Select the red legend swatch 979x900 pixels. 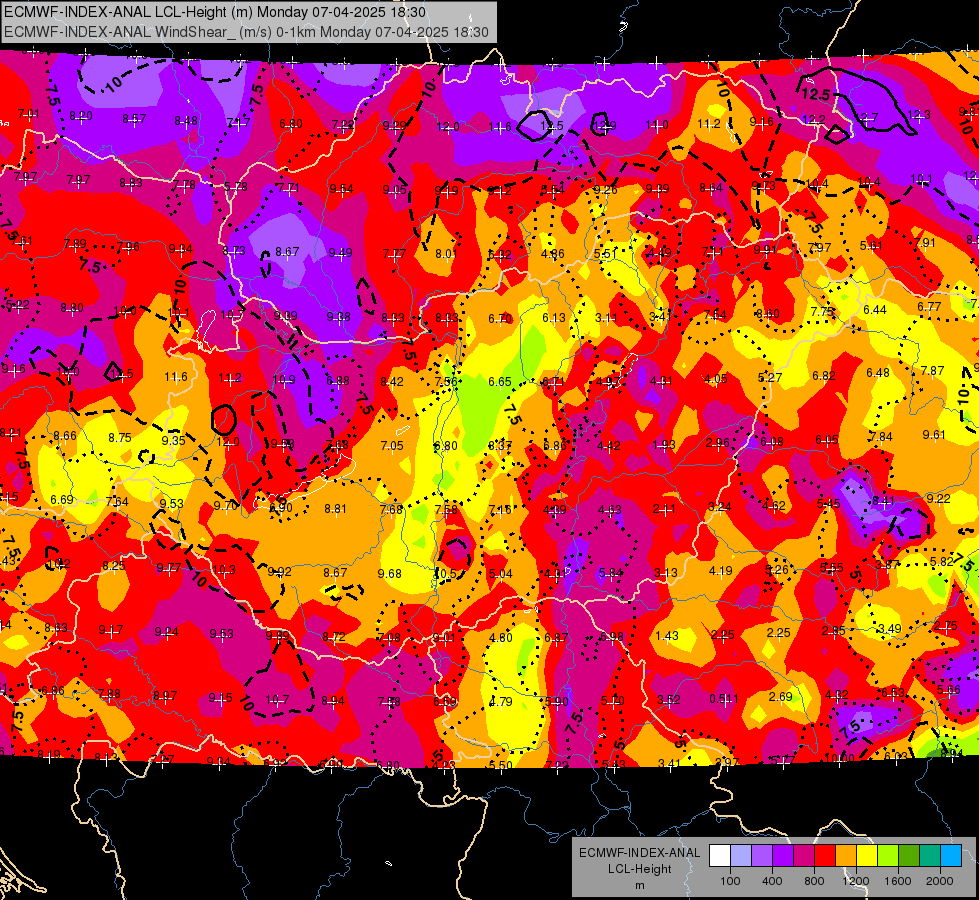coord(825,856)
